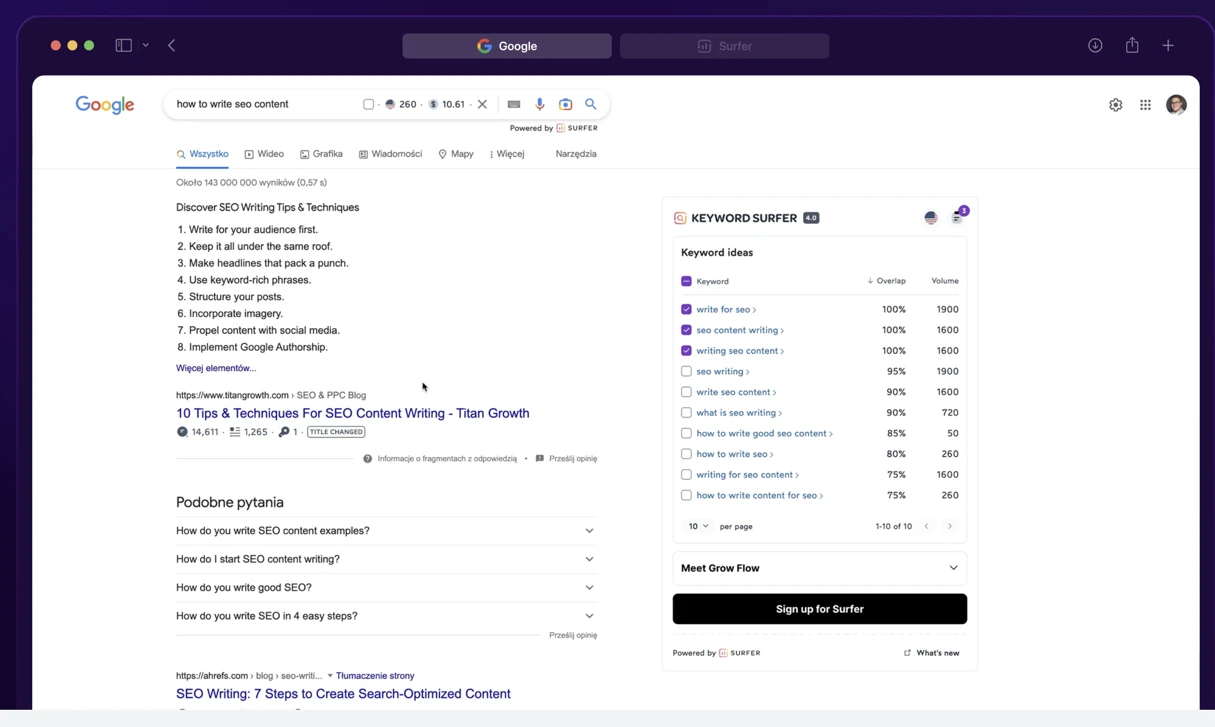Click the US flag icon in Keyword Surfer
Image resolution: width=1215 pixels, height=727 pixels.
(x=931, y=218)
